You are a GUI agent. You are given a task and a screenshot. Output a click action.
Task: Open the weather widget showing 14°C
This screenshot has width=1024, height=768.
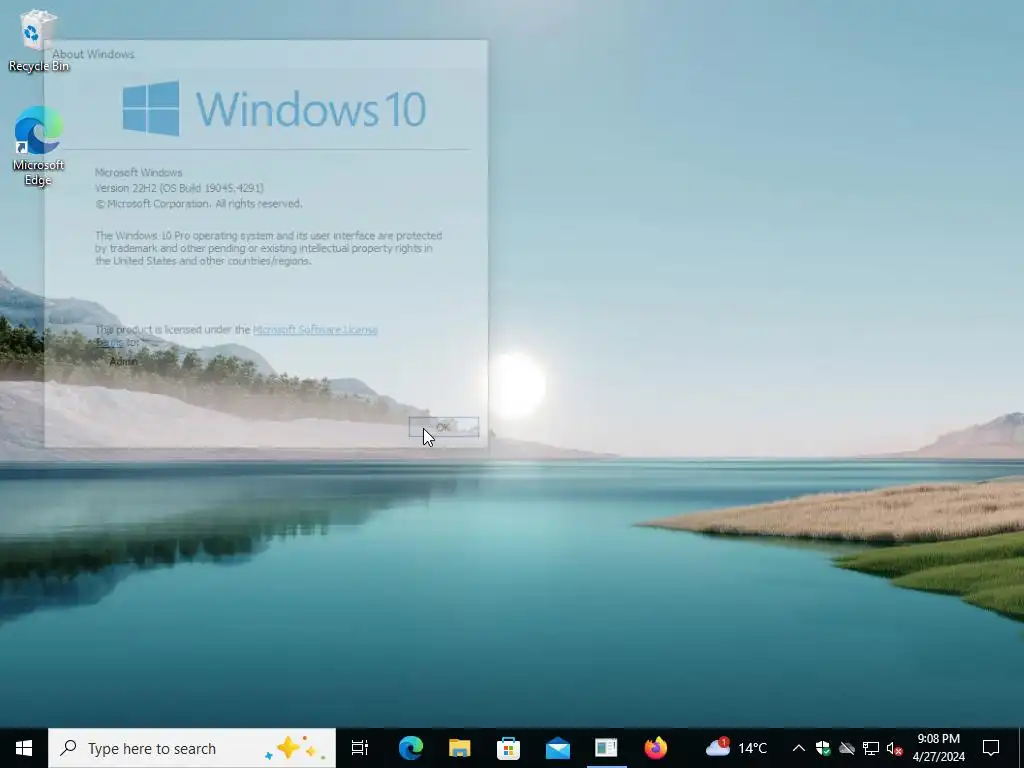coord(737,748)
